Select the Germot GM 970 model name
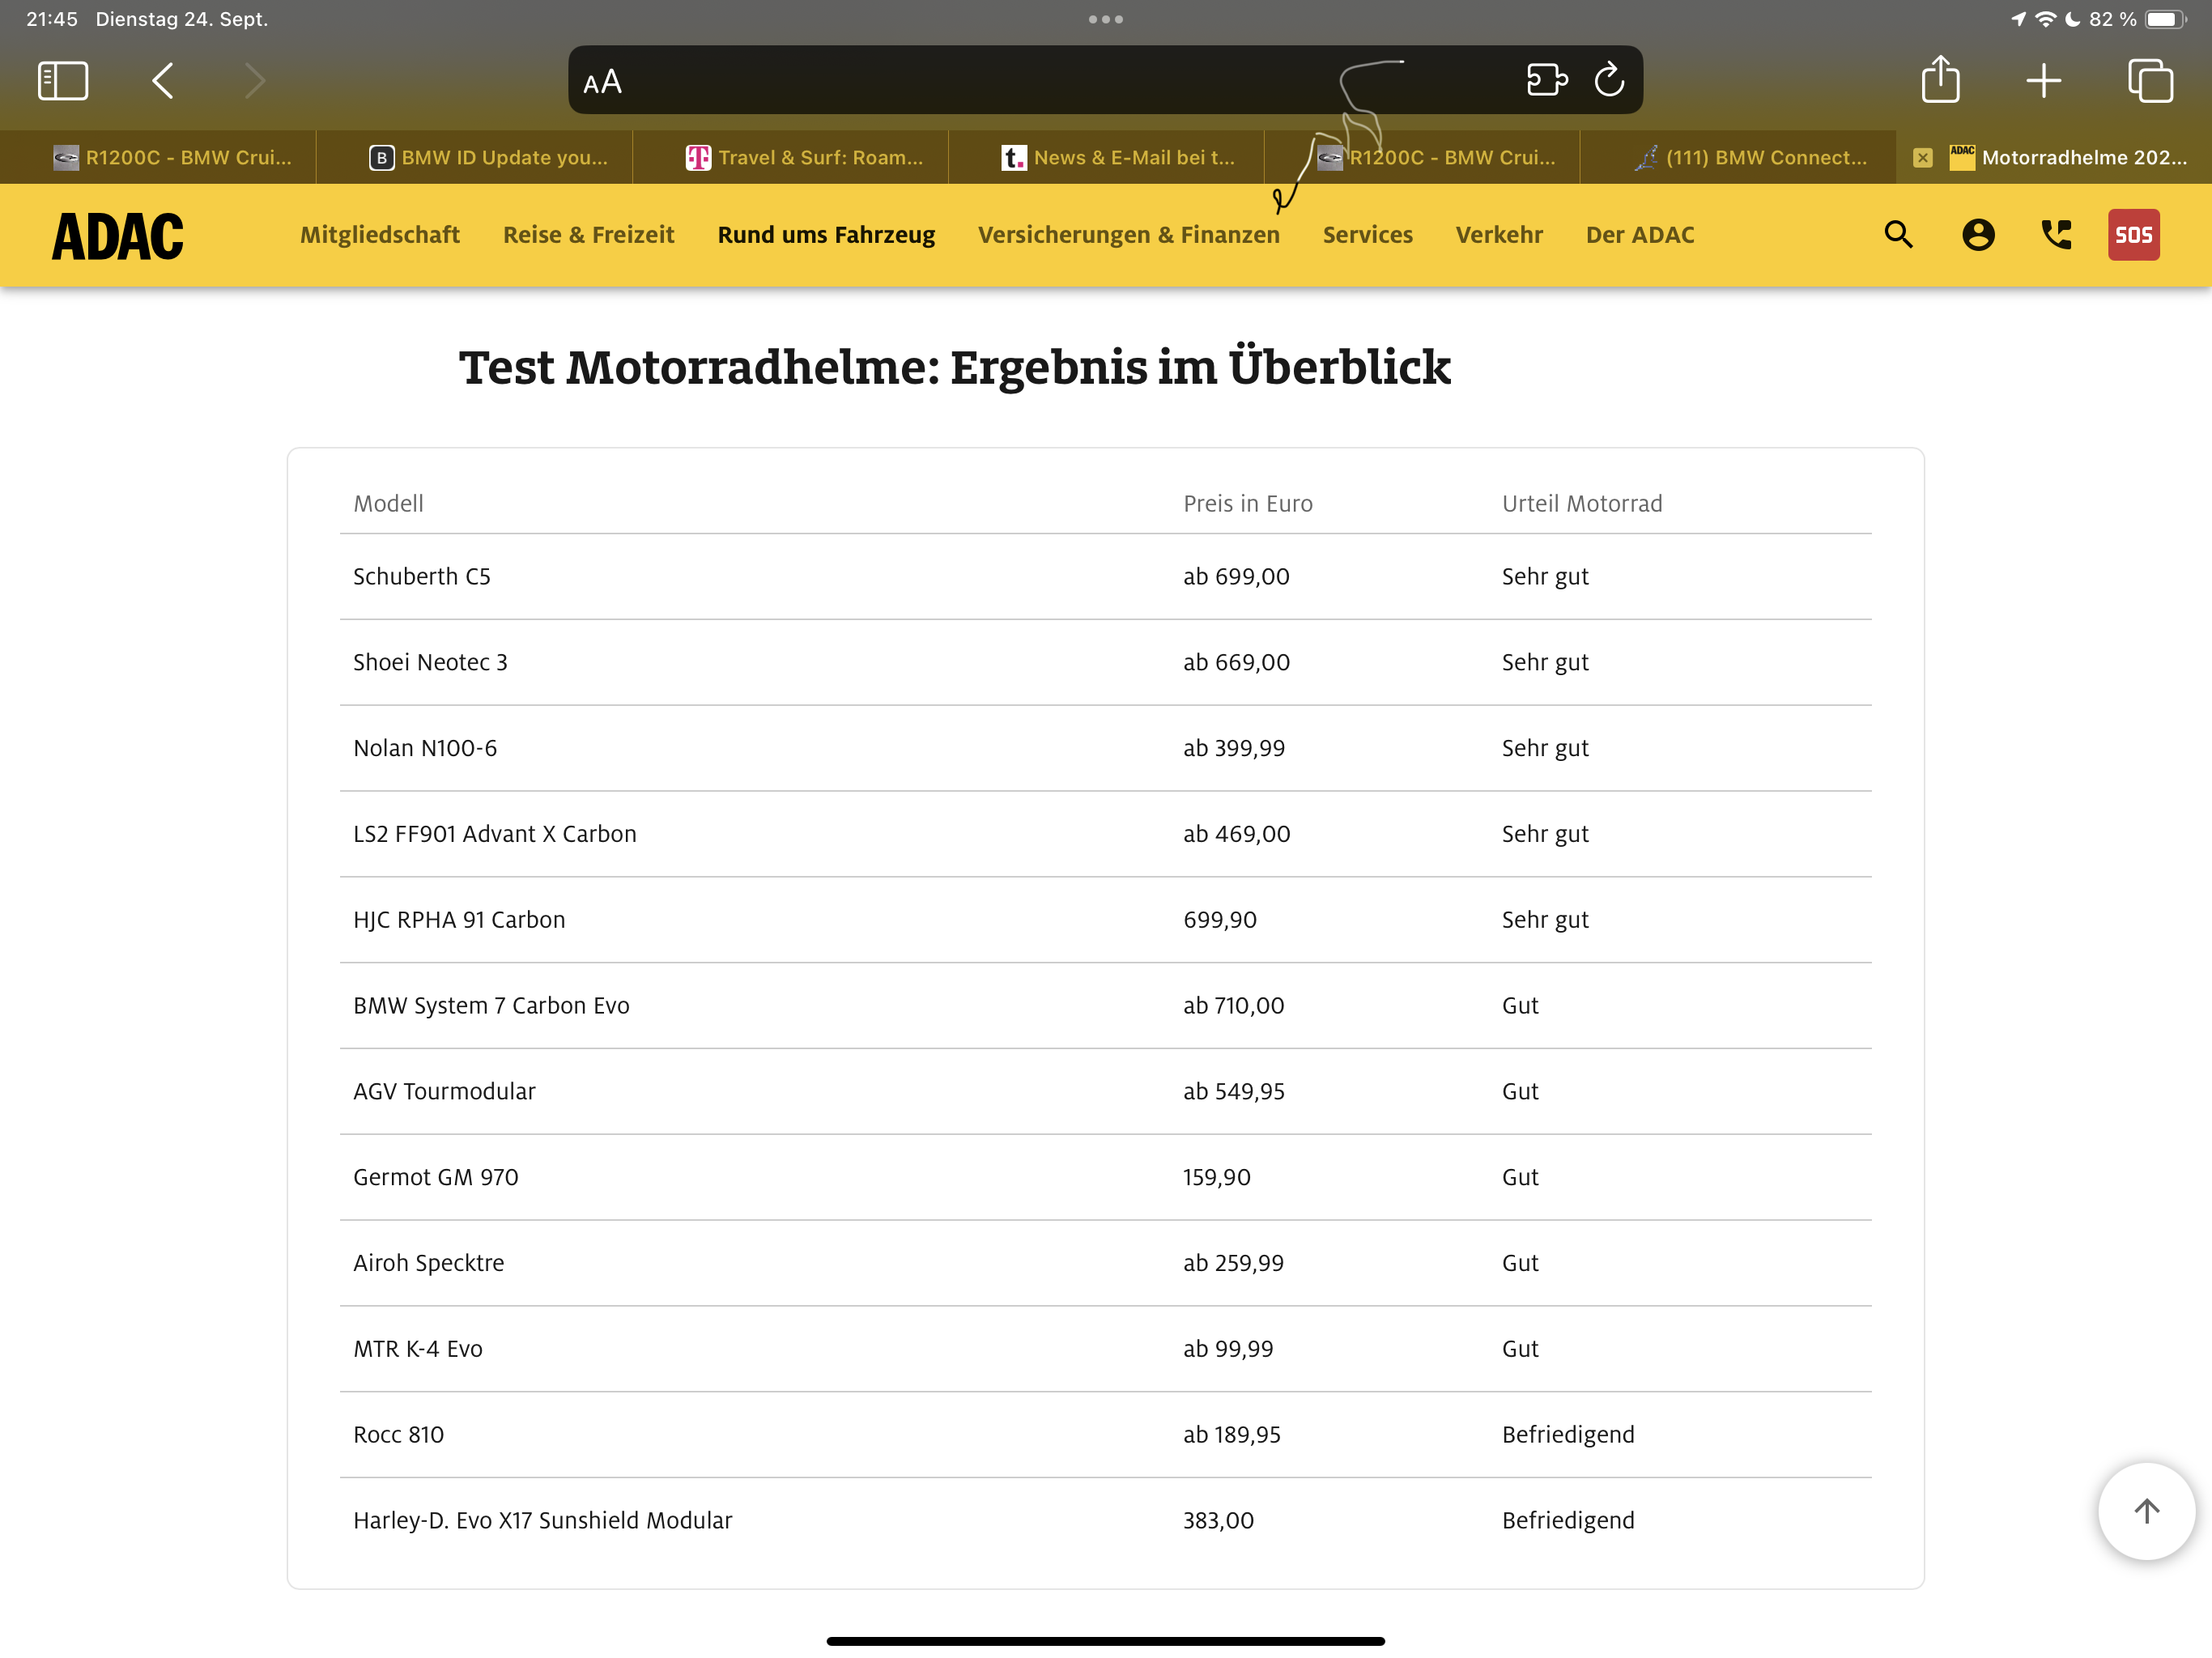Screen dimensions: 2212x1658 [x=435, y=1178]
